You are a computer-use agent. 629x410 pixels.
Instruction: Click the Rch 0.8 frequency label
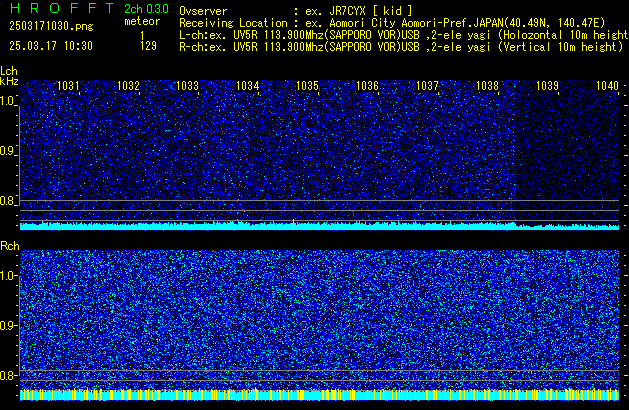tap(8, 375)
